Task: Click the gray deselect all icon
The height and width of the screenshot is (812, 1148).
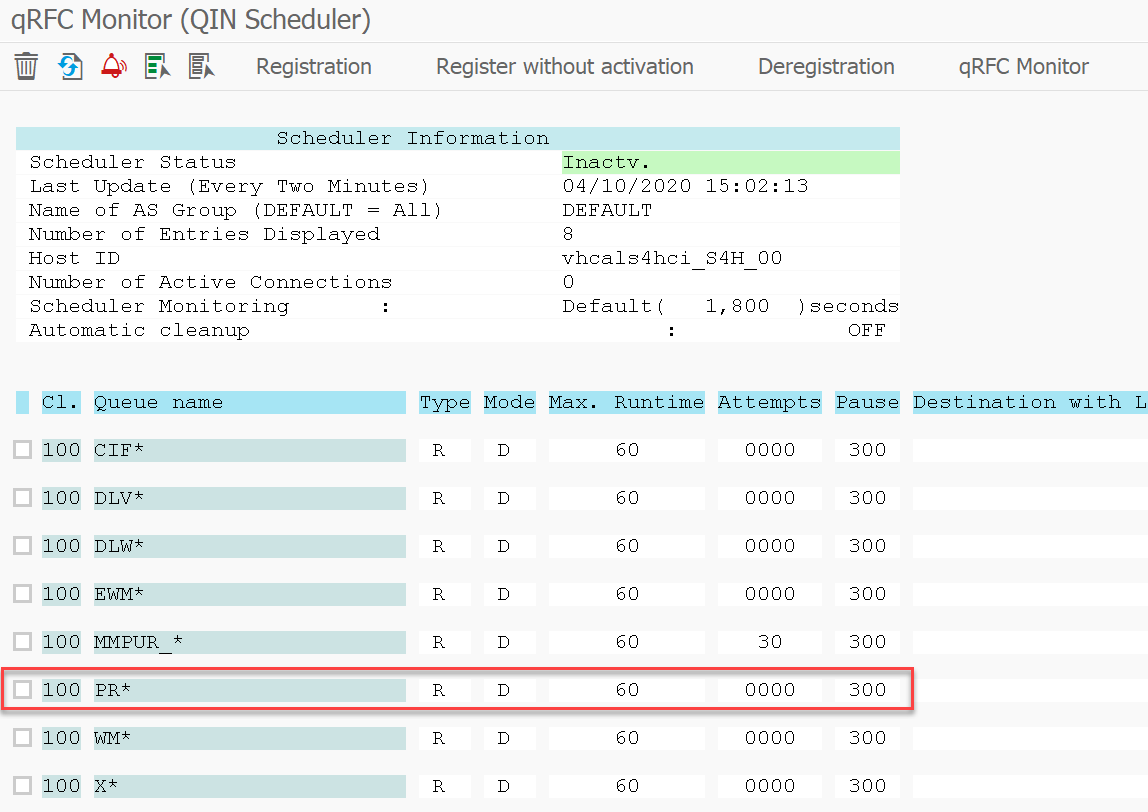Action: 202,67
